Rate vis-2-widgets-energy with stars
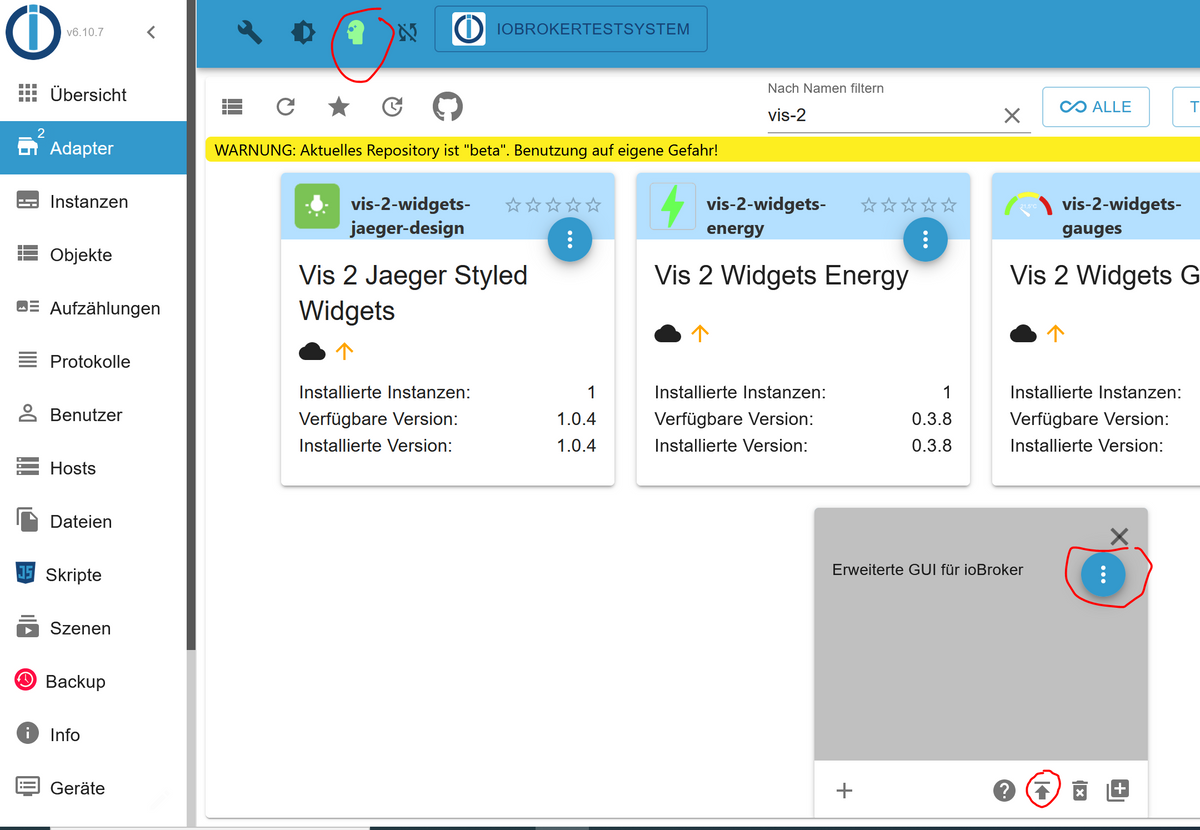 909,205
